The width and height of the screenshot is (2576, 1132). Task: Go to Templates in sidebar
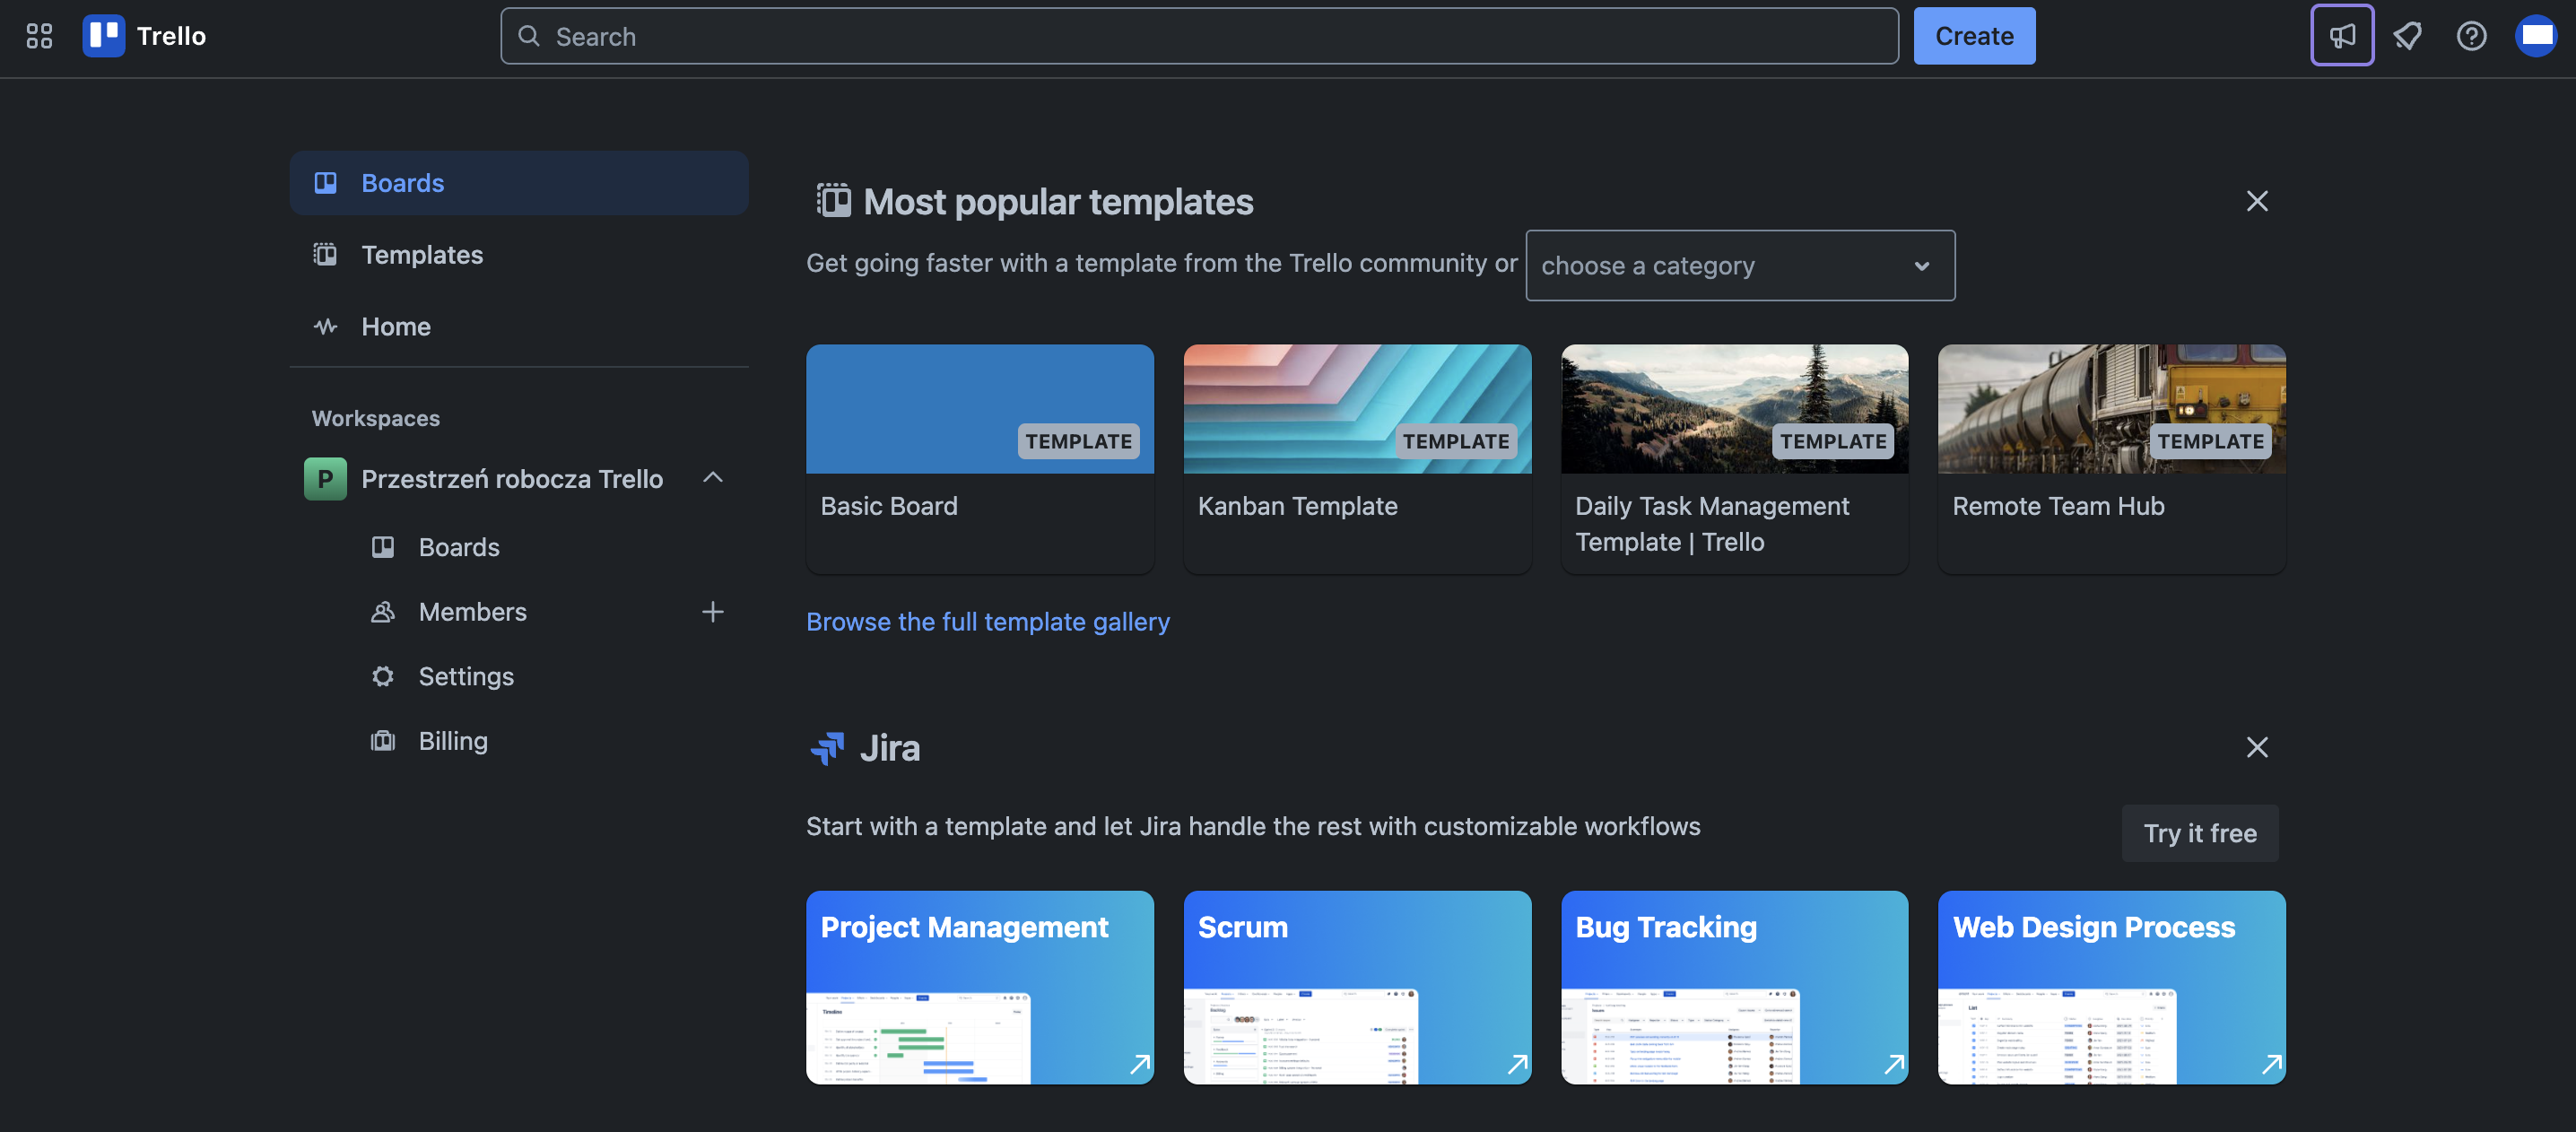pyautogui.click(x=519, y=255)
